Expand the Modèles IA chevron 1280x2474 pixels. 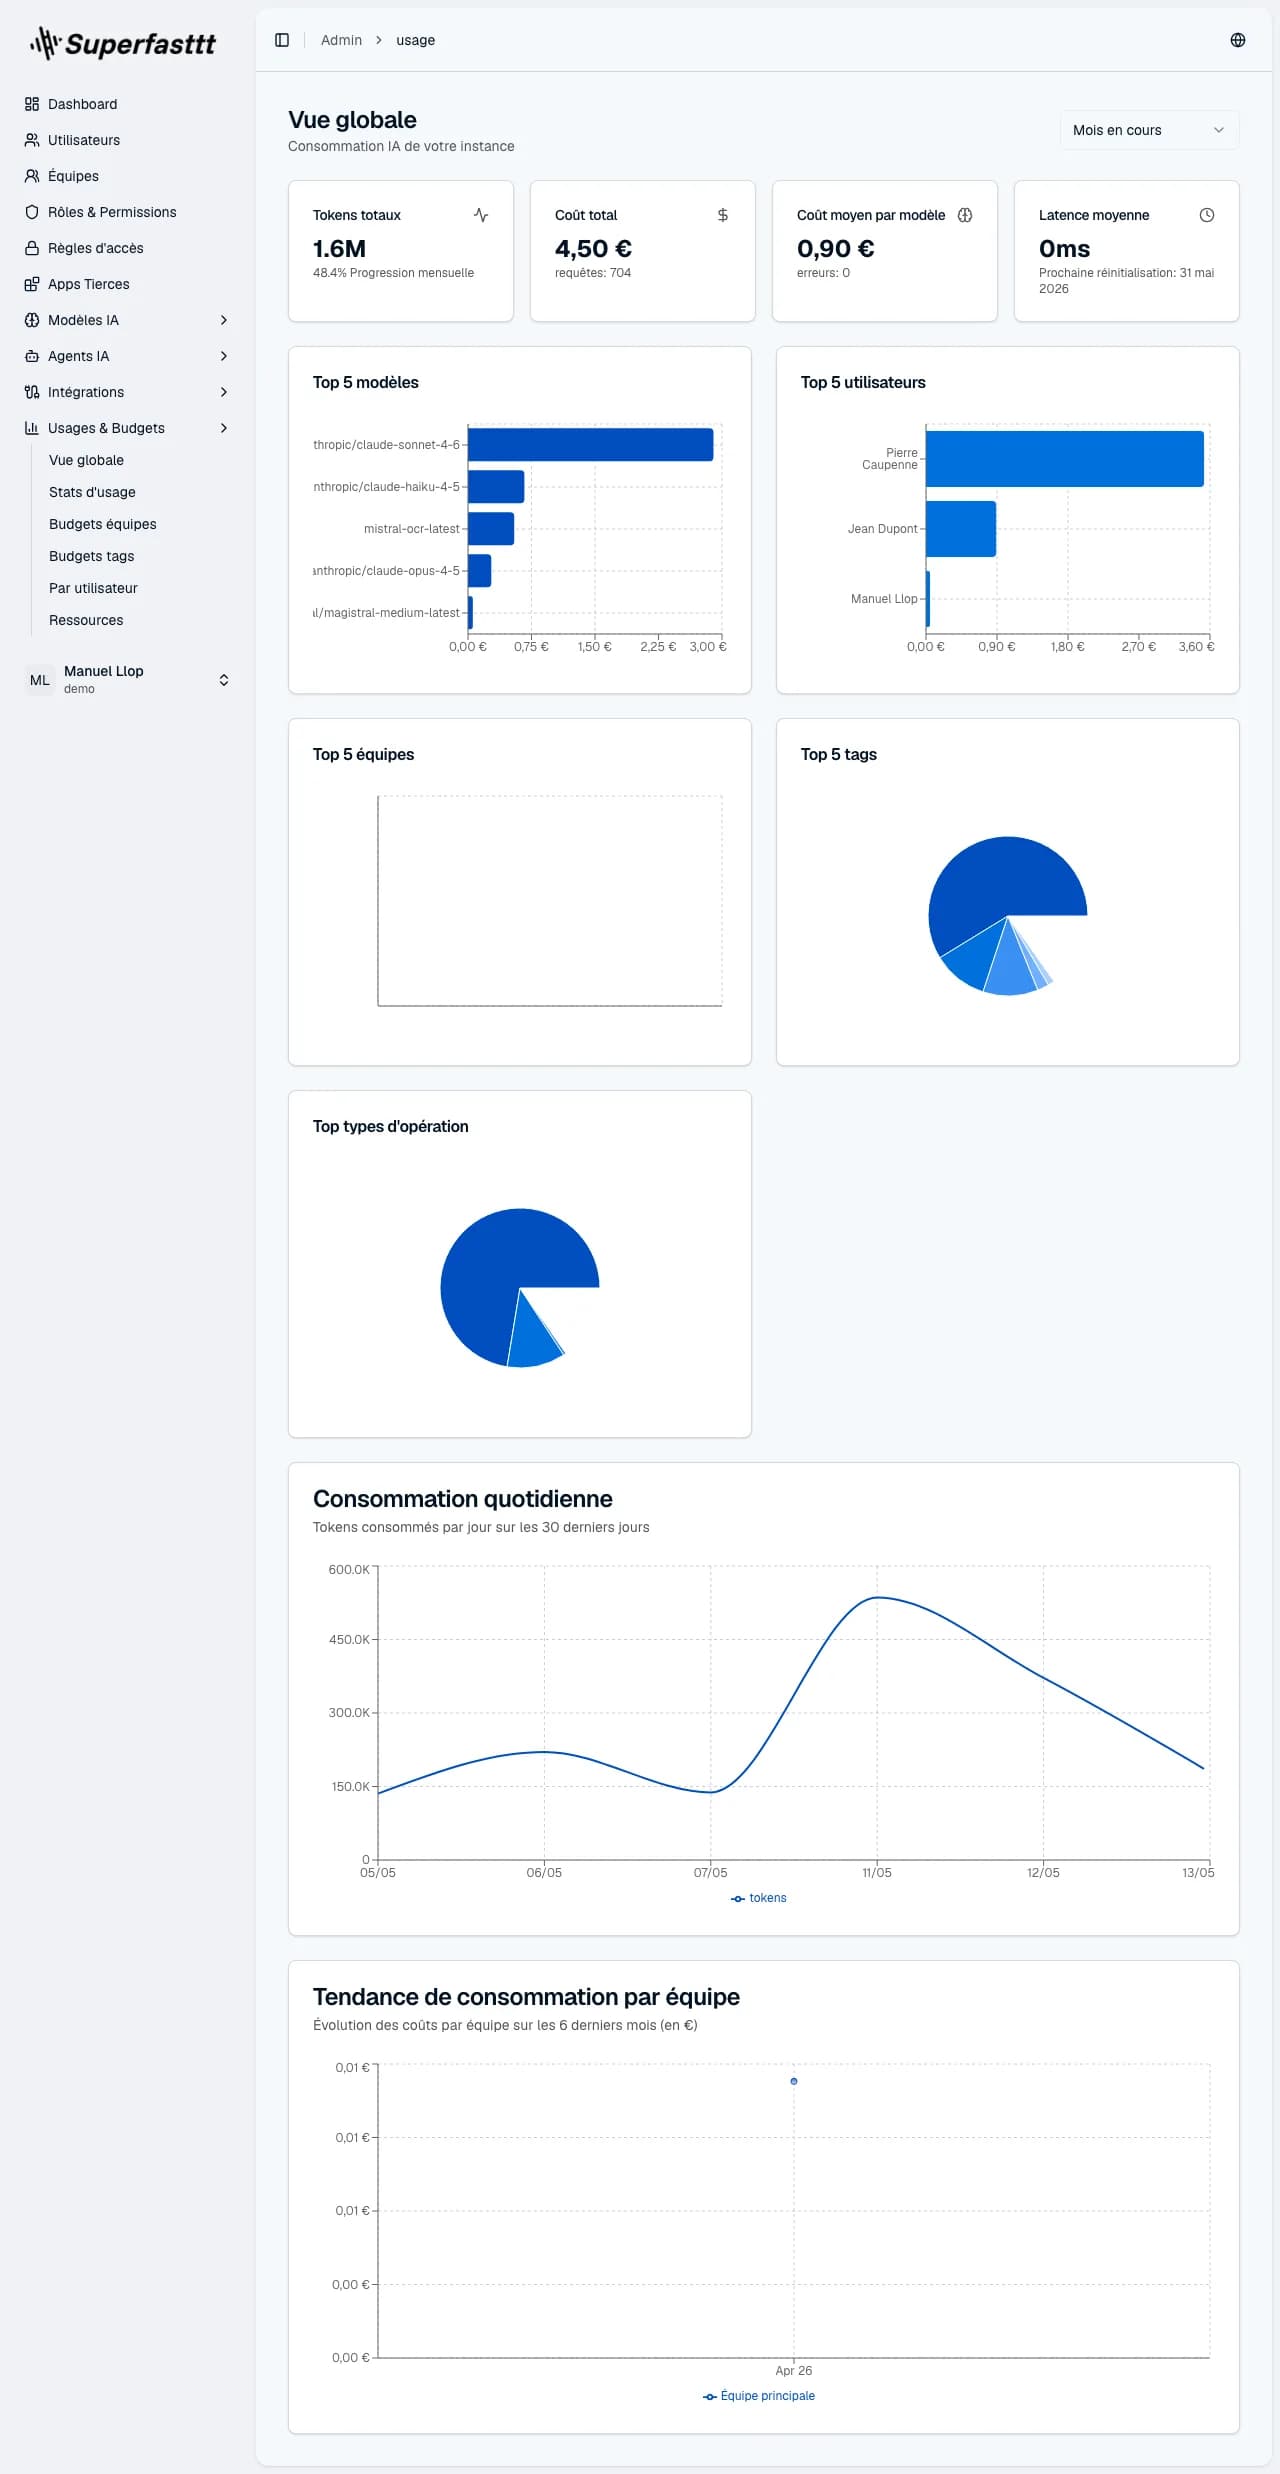tap(224, 320)
